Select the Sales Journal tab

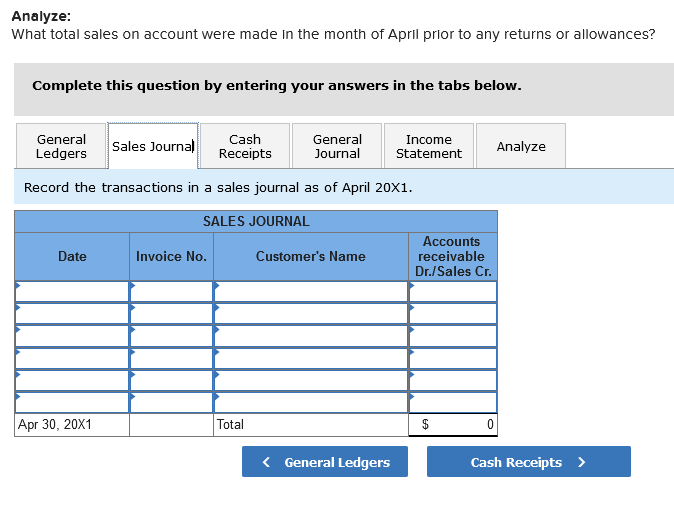(153, 146)
